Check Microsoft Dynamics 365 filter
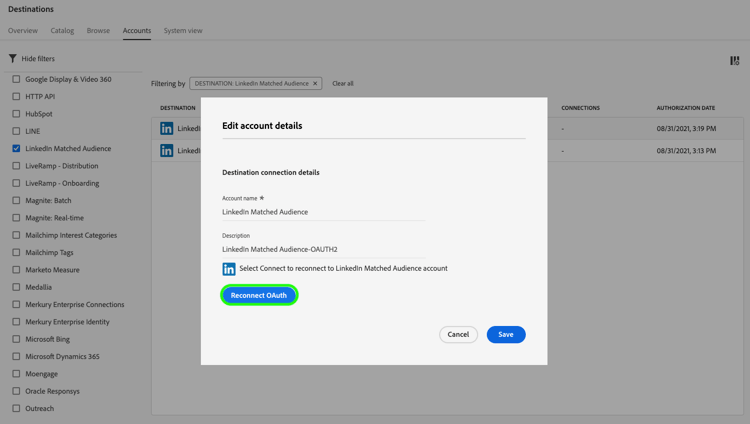 [16, 357]
